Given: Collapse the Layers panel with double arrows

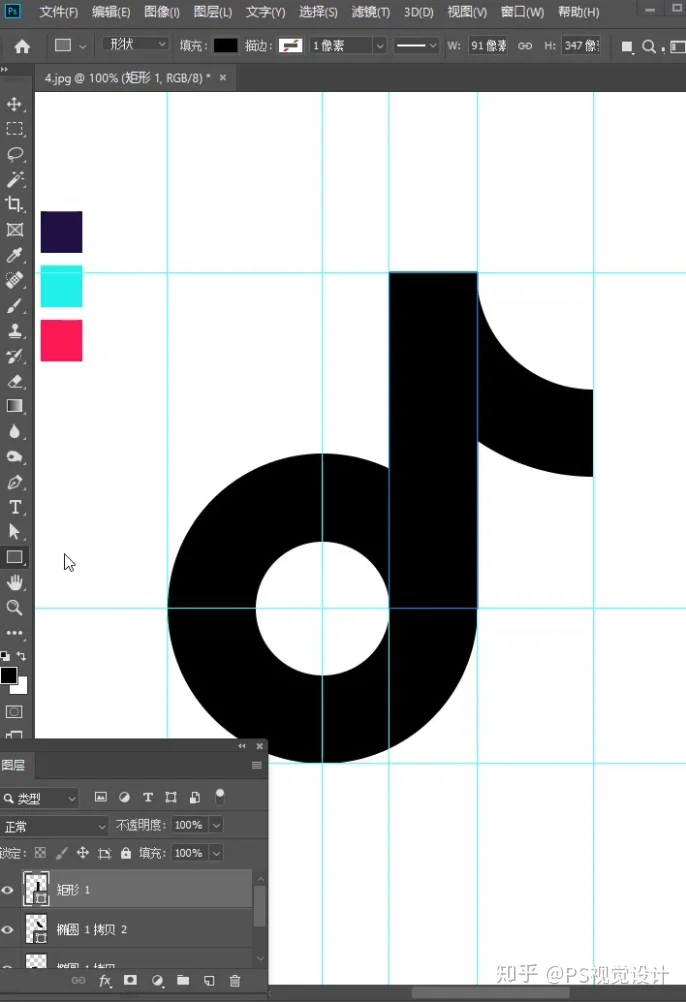Looking at the screenshot, I should tap(241, 746).
